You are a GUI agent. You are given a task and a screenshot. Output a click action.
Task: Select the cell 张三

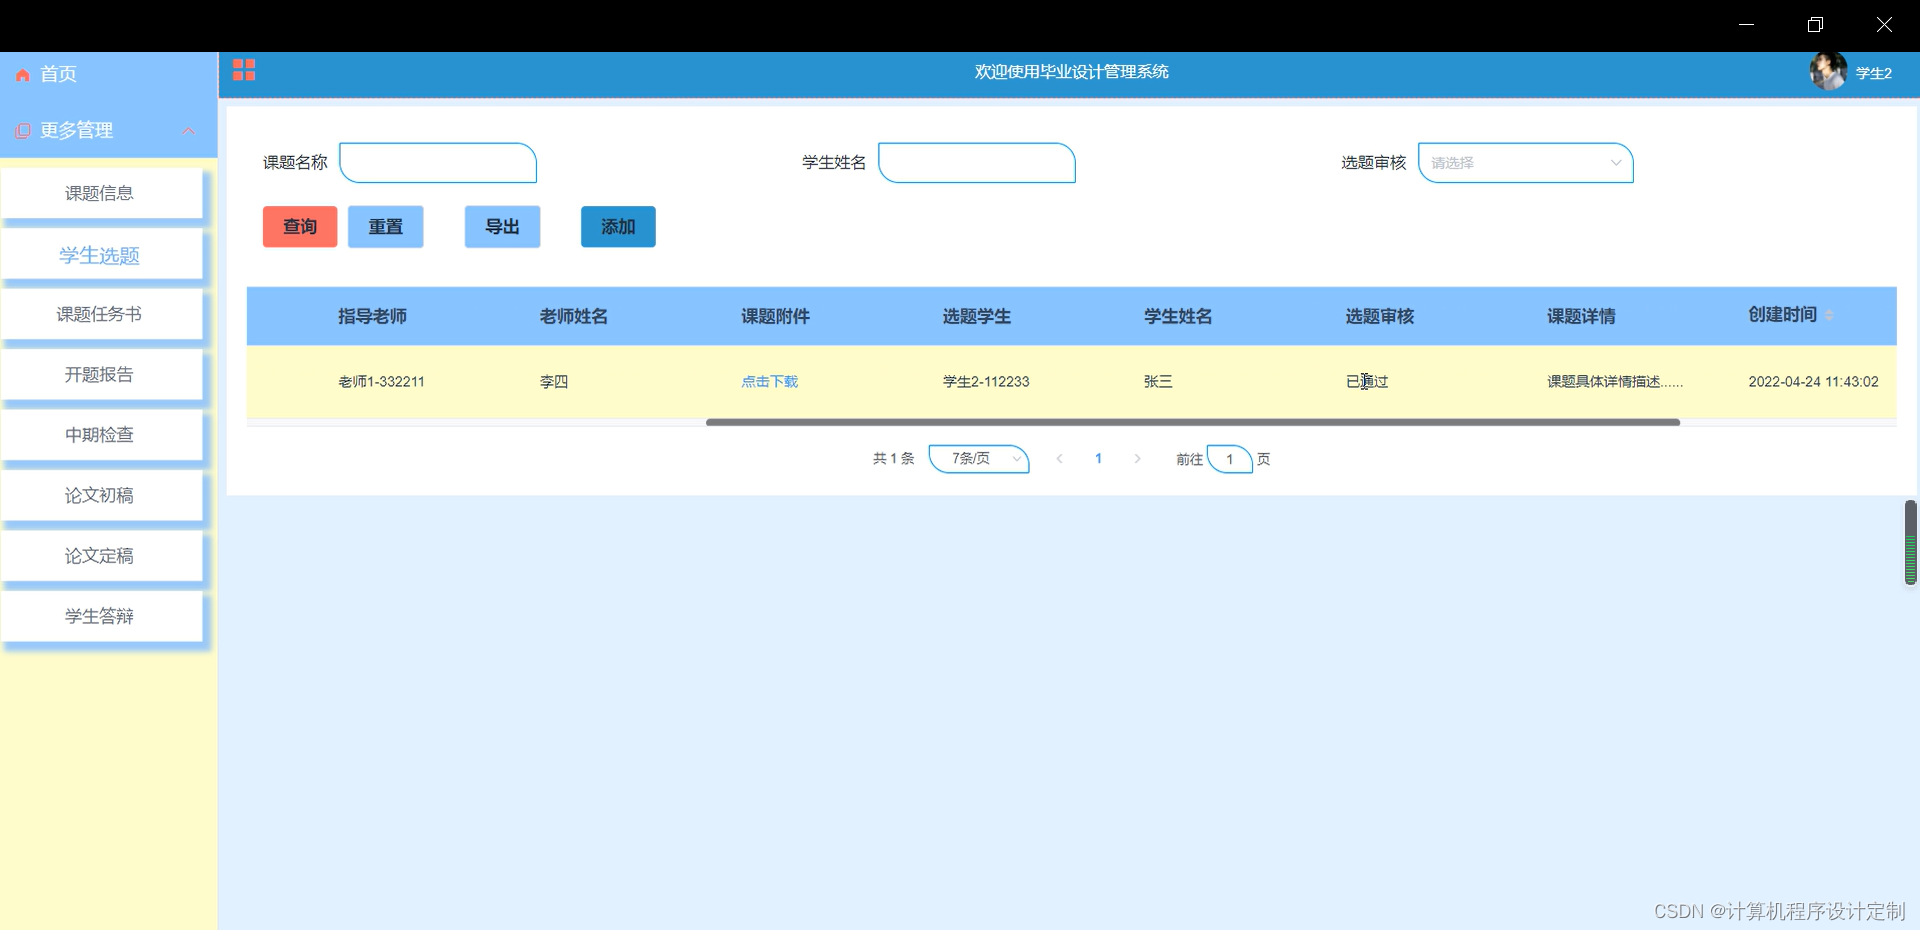pos(1158,381)
